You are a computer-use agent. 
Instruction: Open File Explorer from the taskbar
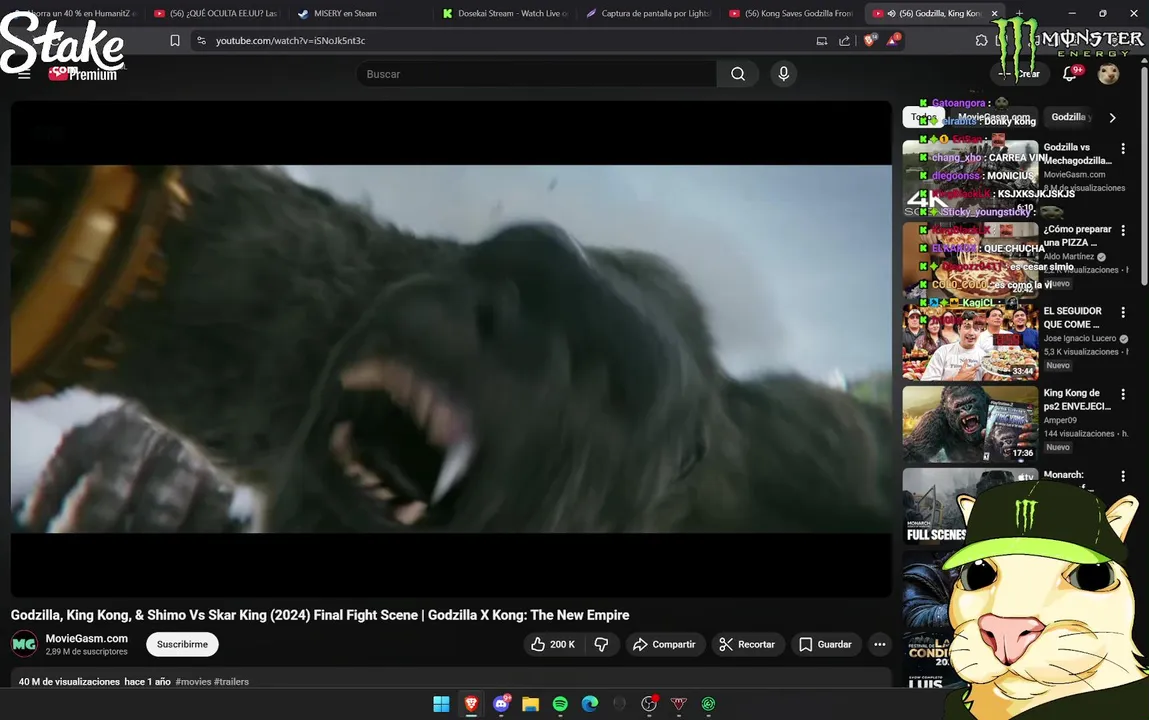pyautogui.click(x=531, y=704)
